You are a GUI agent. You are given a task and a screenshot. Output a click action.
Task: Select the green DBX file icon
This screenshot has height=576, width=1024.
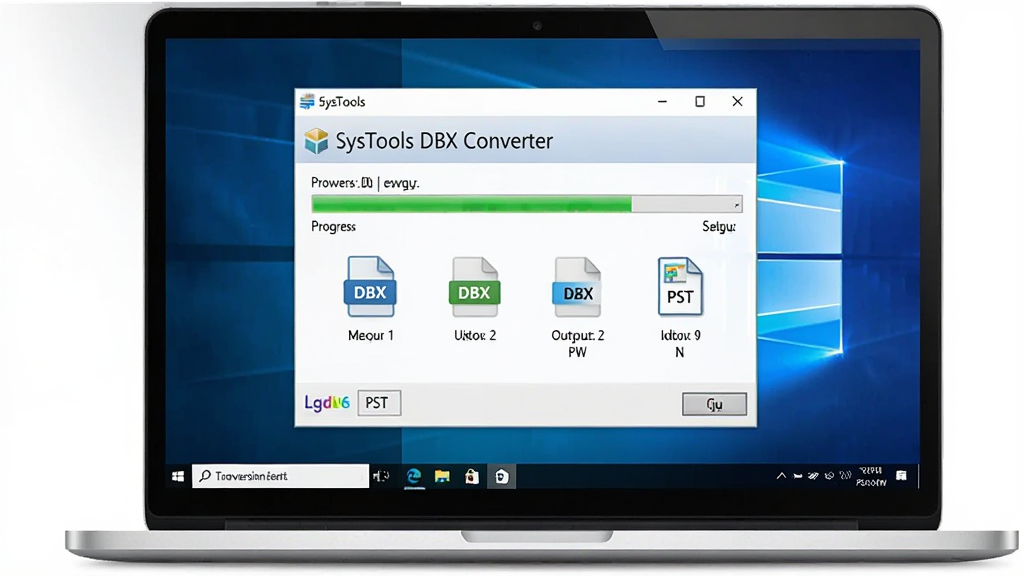click(x=474, y=287)
